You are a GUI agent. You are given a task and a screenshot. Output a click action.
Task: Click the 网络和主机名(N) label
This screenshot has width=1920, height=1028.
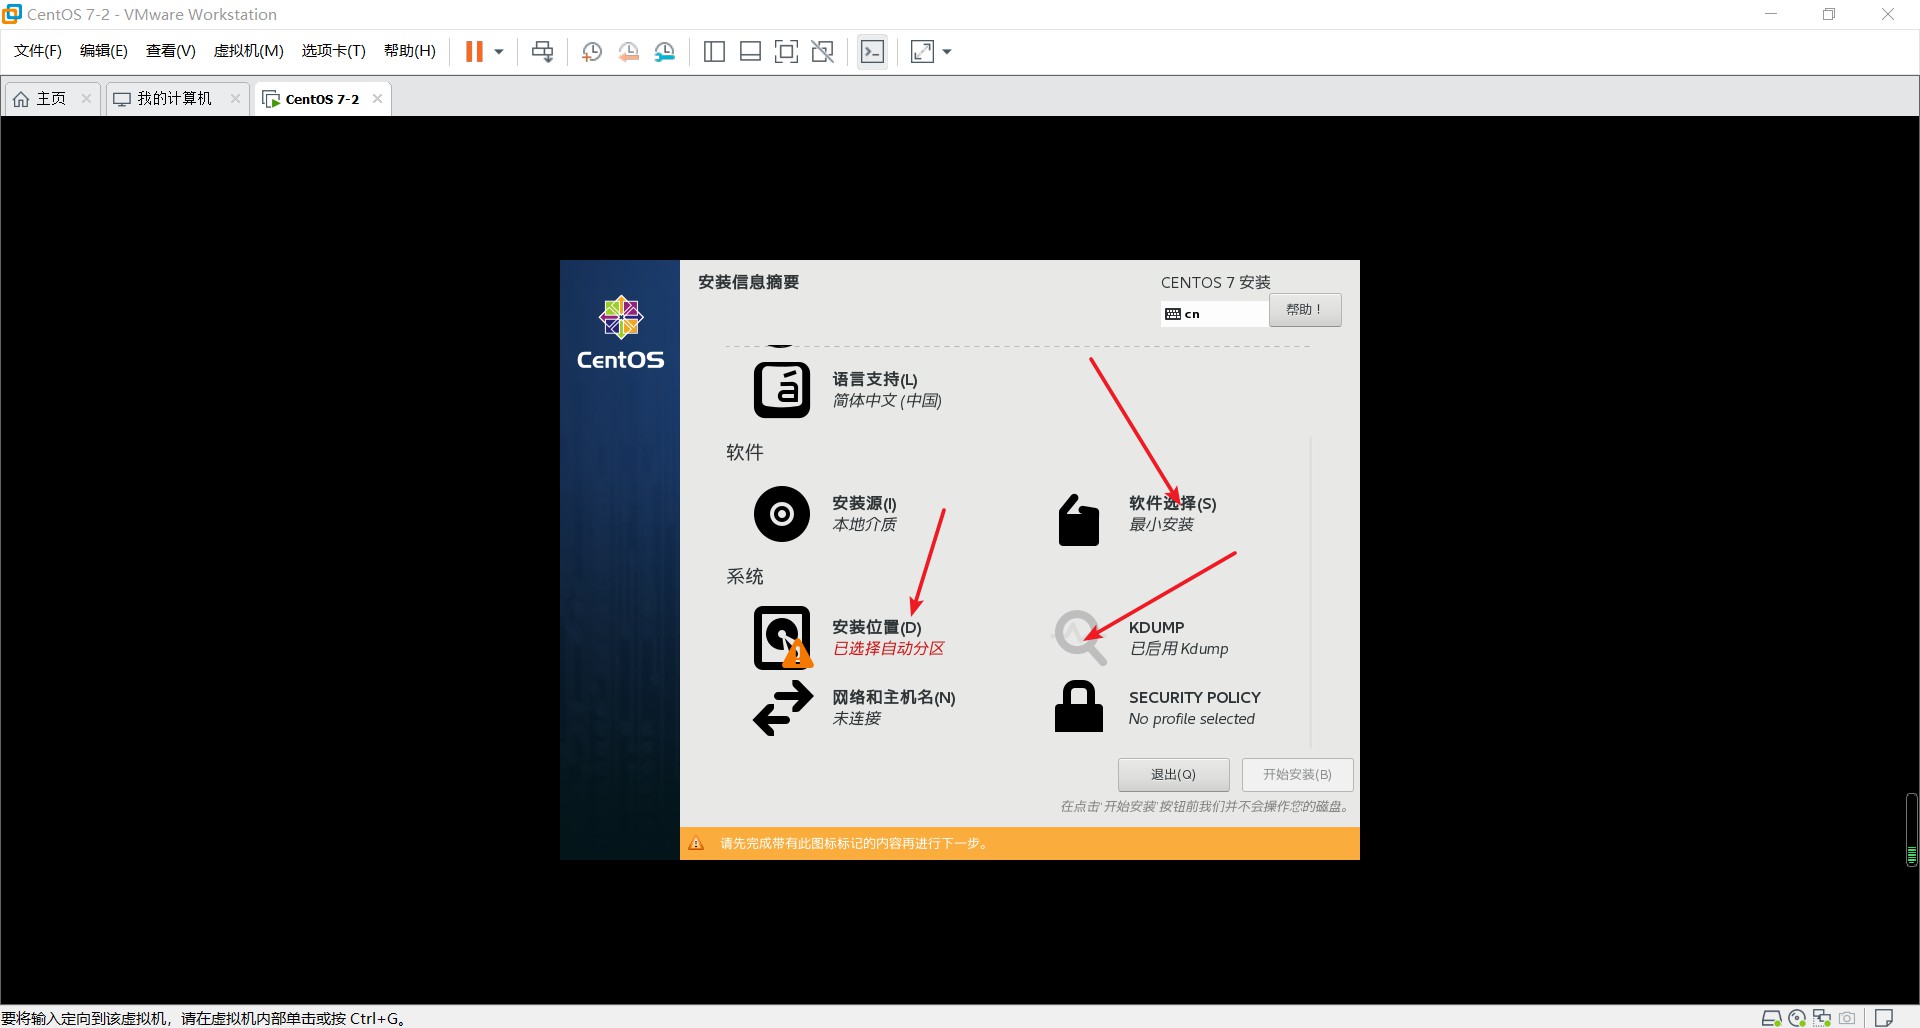(894, 697)
